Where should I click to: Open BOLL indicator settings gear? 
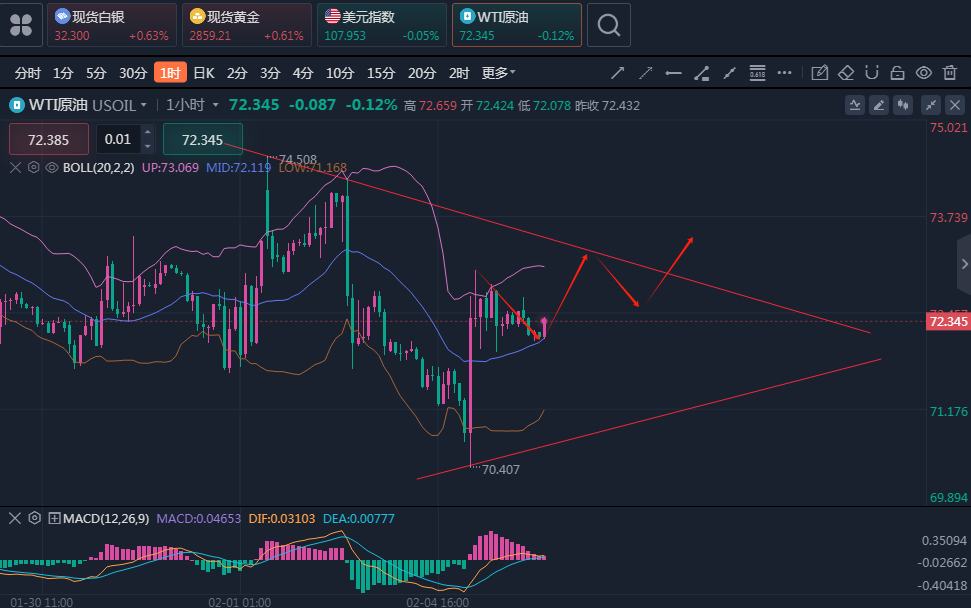34,168
